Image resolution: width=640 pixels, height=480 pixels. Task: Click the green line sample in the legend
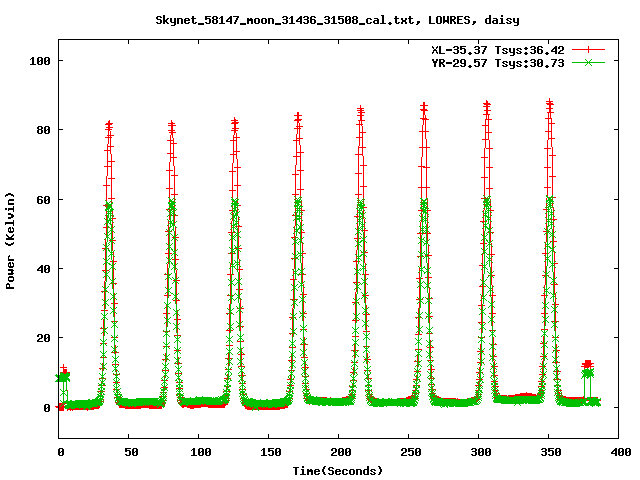589,62
